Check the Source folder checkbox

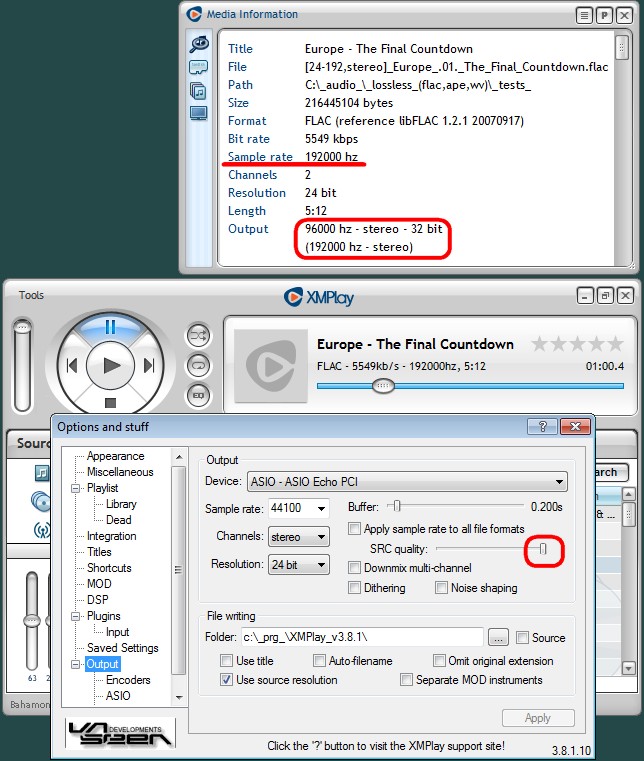tap(522, 637)
